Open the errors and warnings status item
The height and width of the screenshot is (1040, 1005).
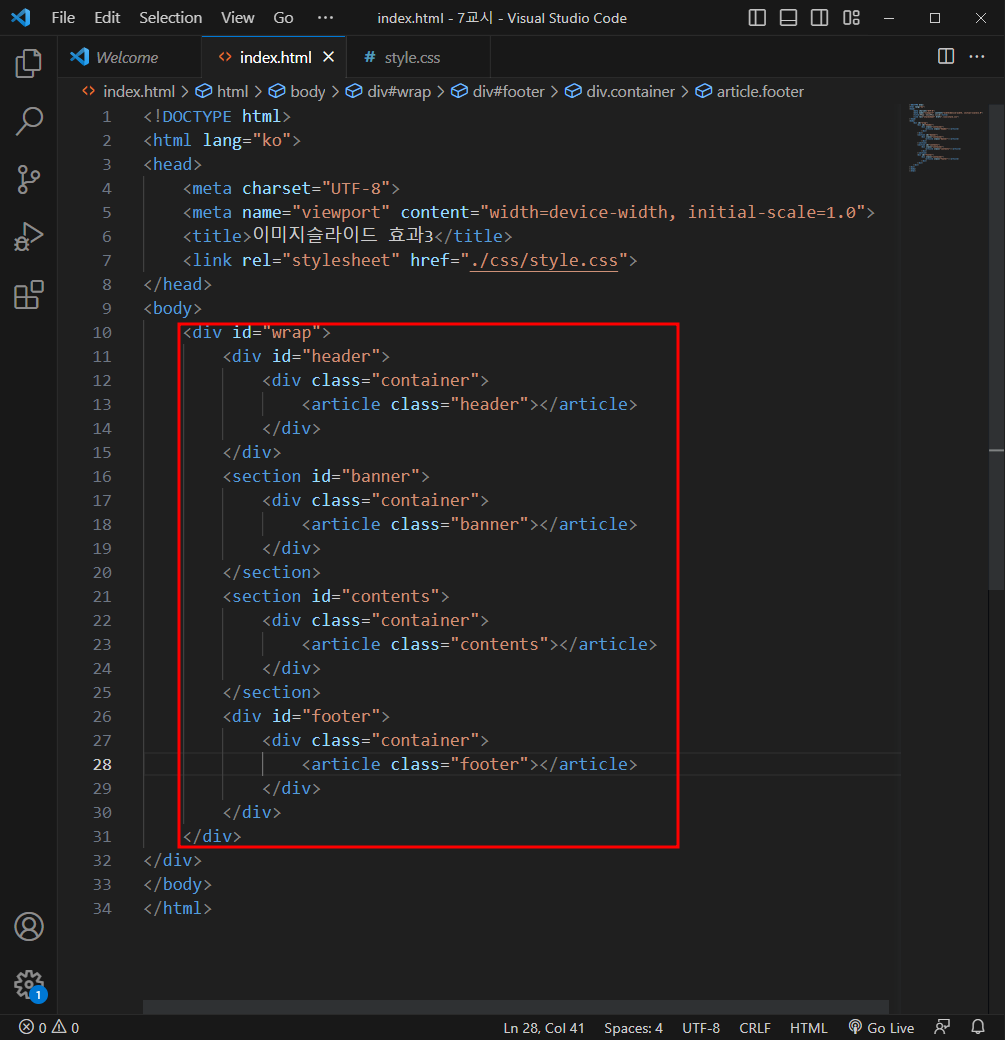(49, 1027)
